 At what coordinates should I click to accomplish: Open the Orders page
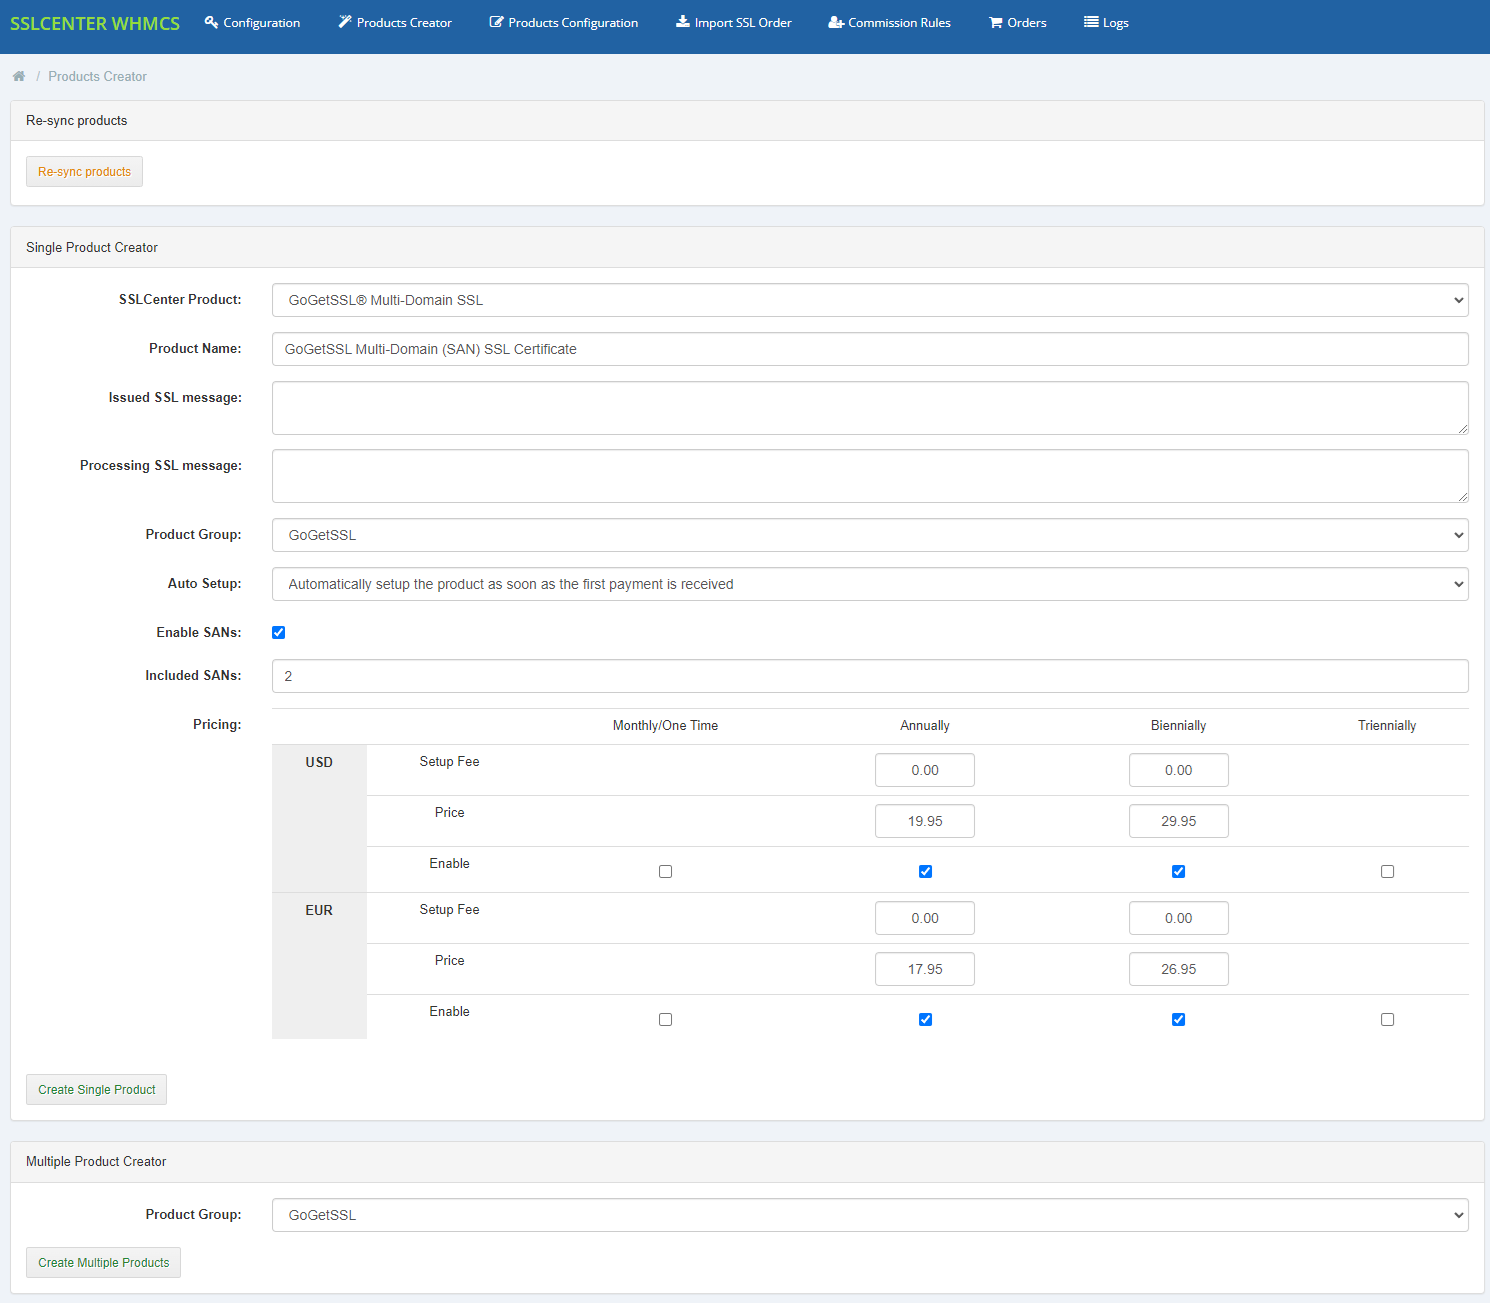point(1018,22)
